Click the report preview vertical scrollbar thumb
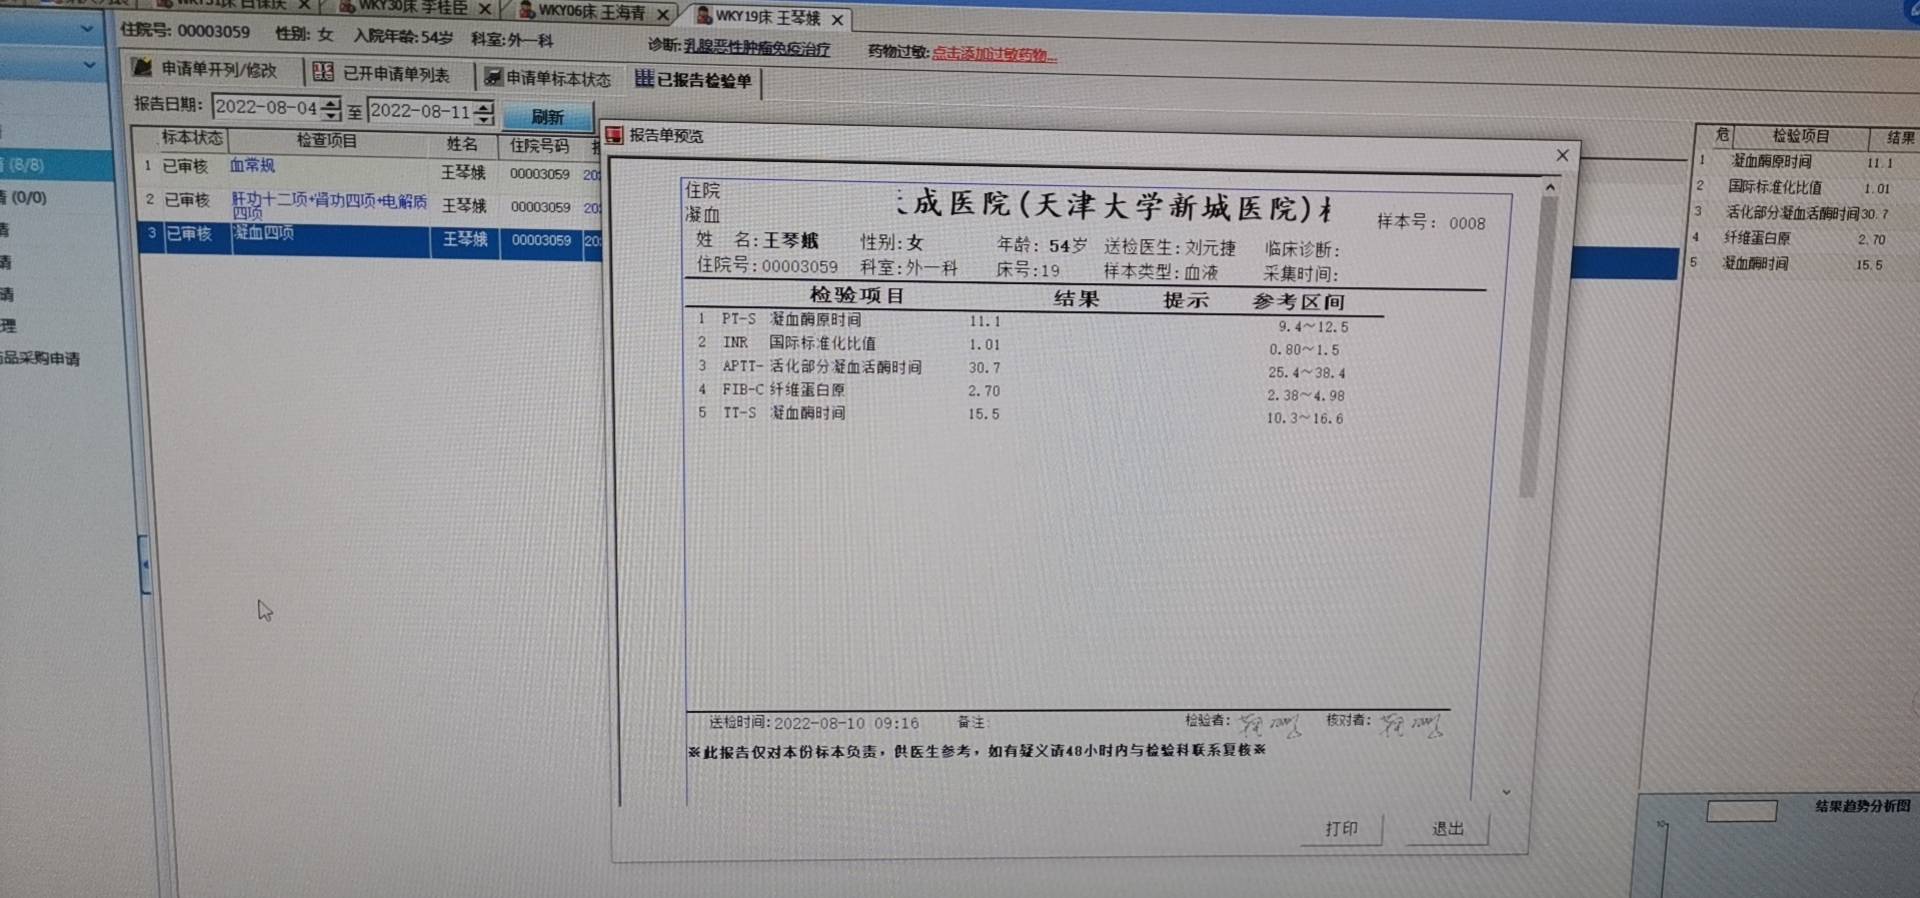Screen dimensions: 1920x898 tap(1539, 345)
